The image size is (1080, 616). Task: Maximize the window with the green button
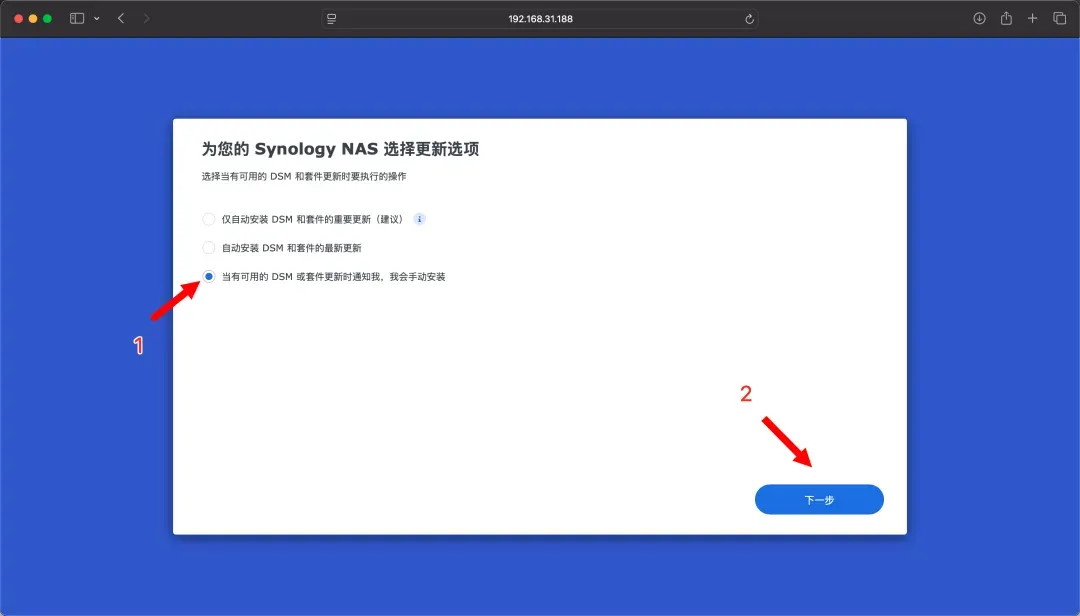tap(48, 19)
